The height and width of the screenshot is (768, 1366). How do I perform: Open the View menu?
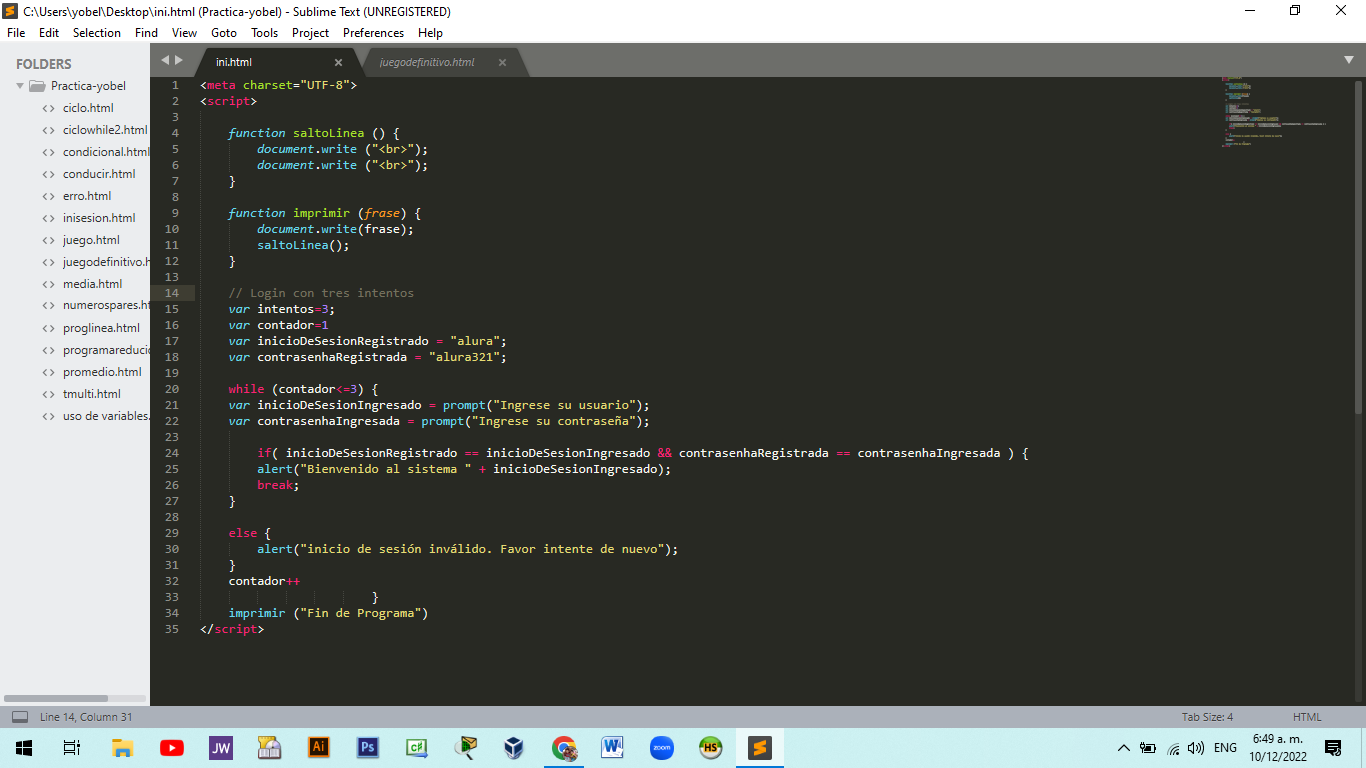point(185,33)
